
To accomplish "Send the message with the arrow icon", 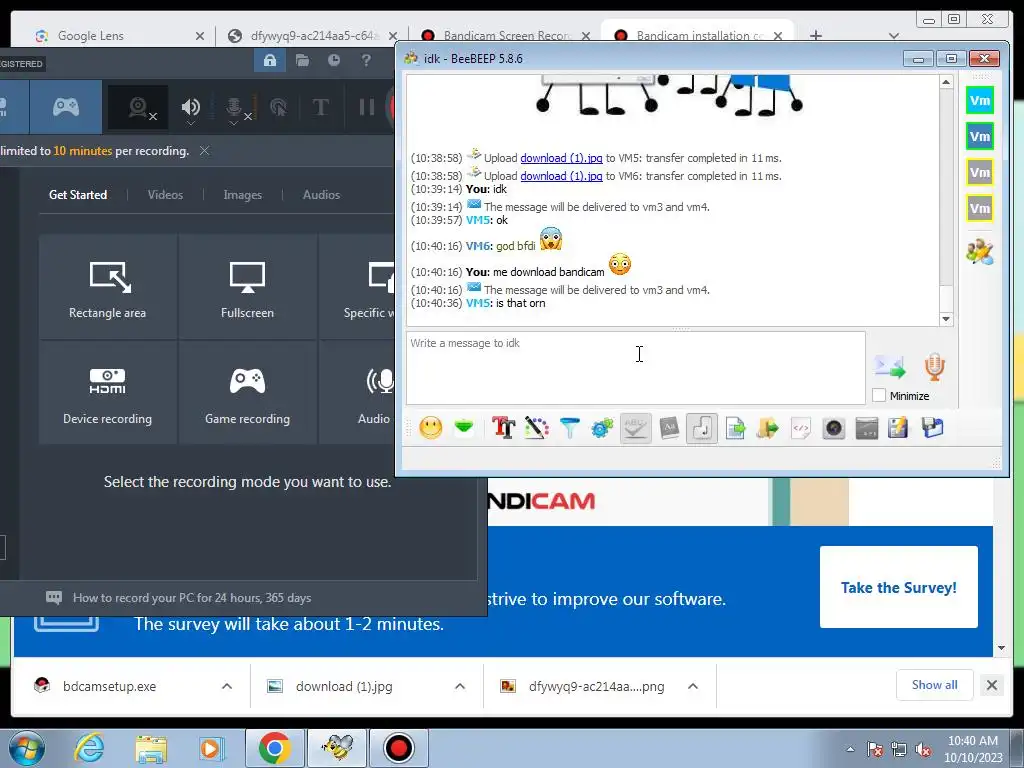I will point(890,367).
